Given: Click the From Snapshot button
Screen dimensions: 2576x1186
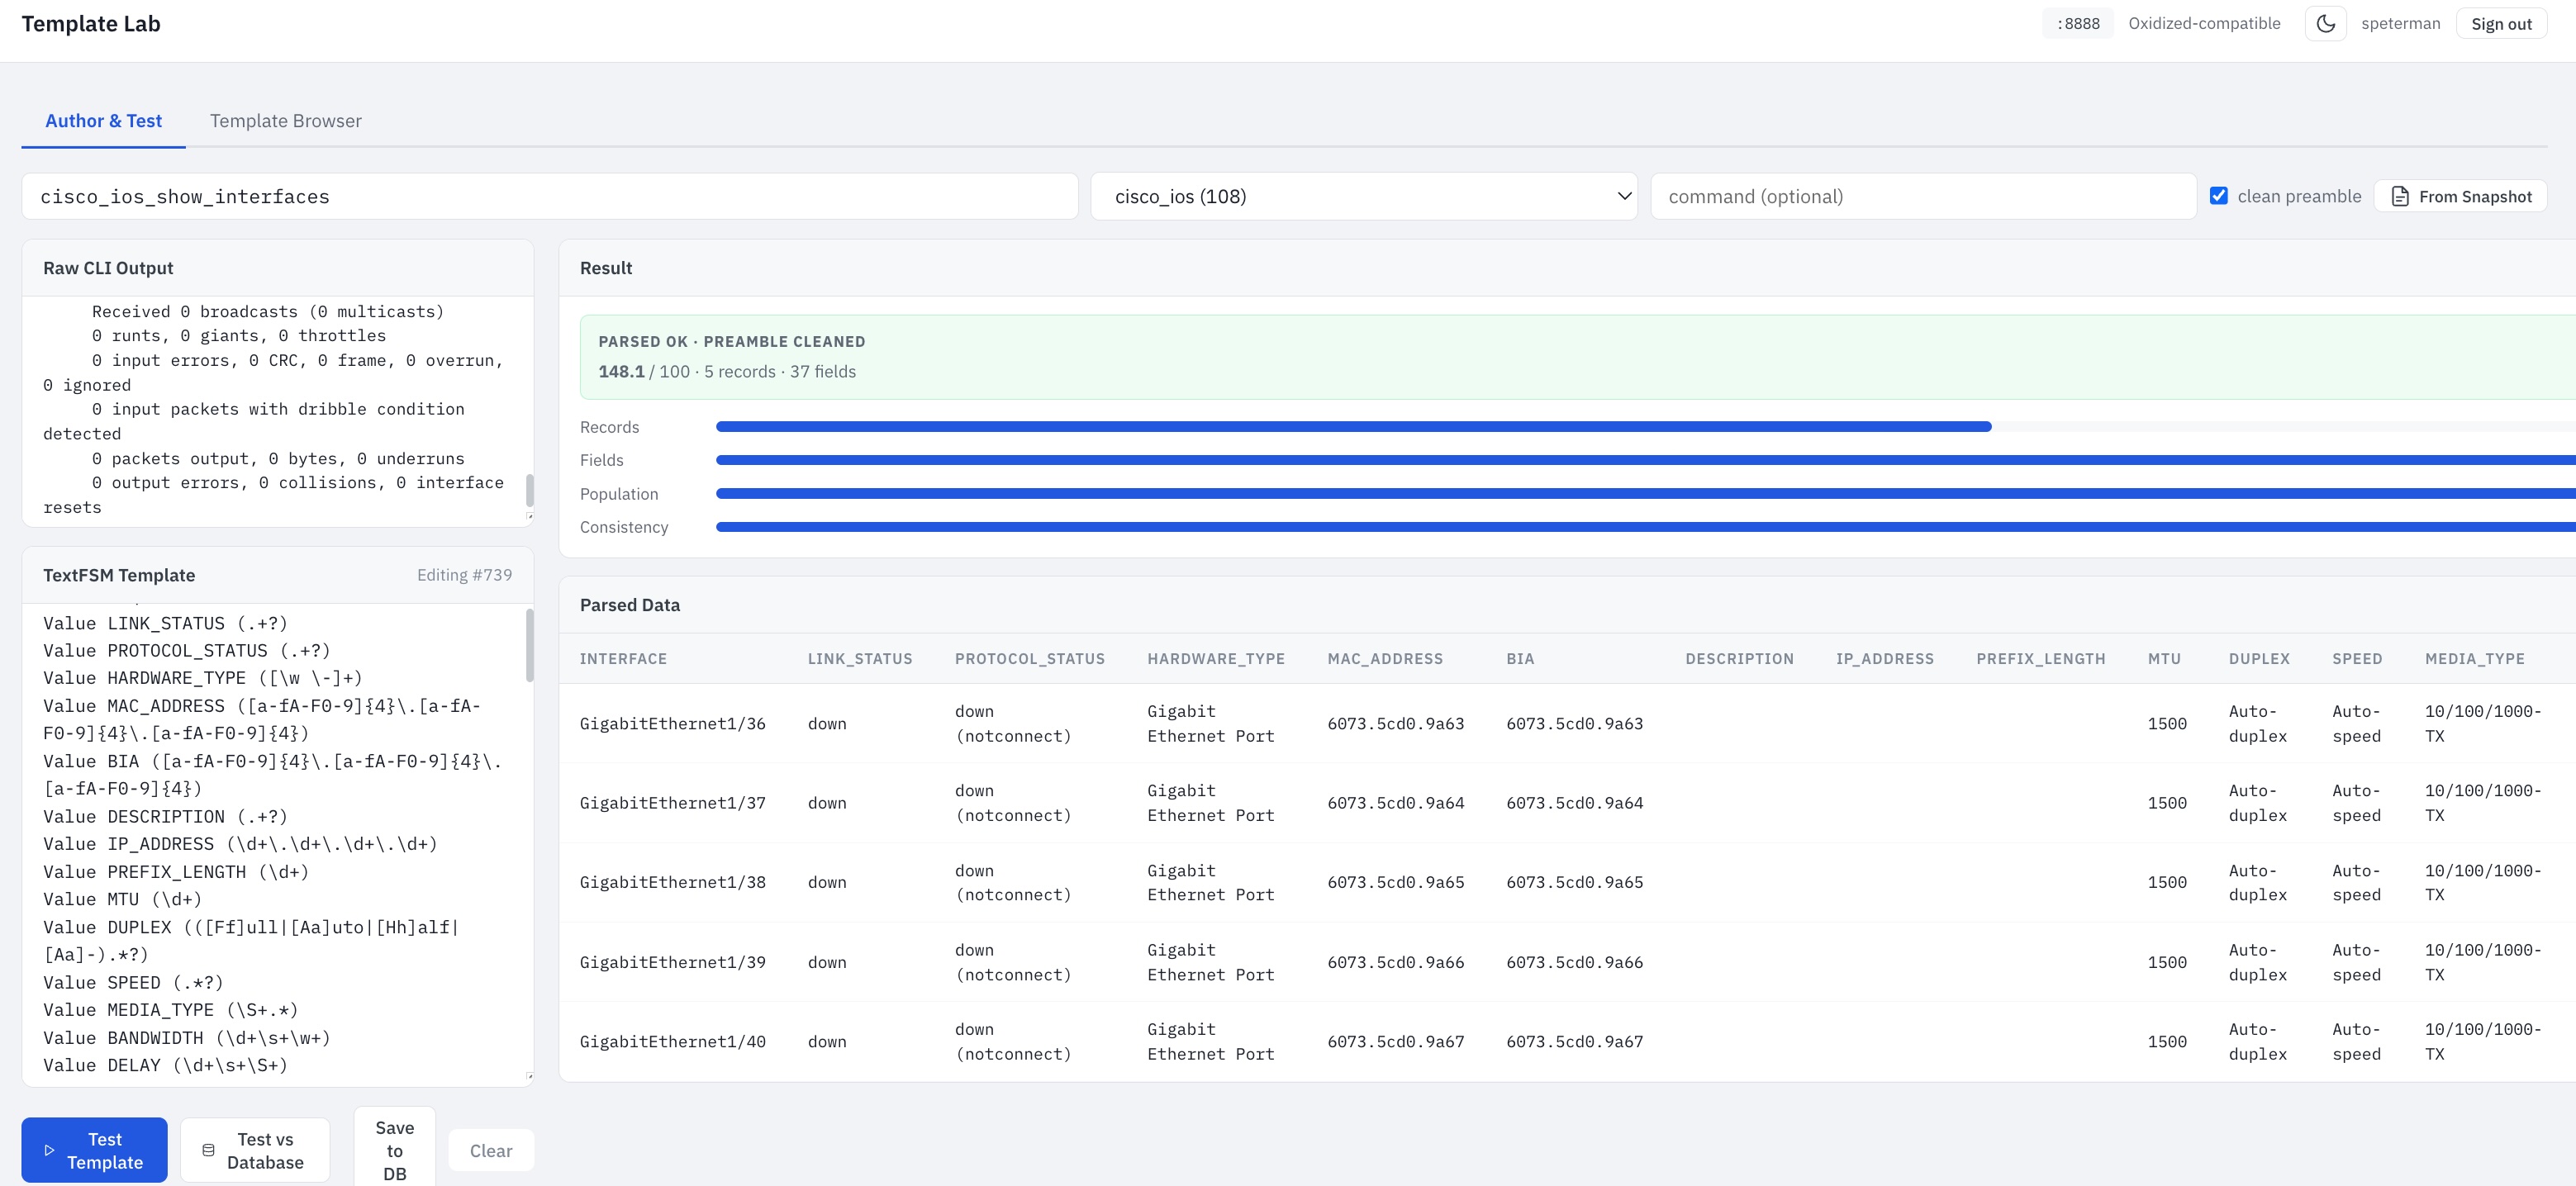Looking at the screenshot, I should (2461, 197).
